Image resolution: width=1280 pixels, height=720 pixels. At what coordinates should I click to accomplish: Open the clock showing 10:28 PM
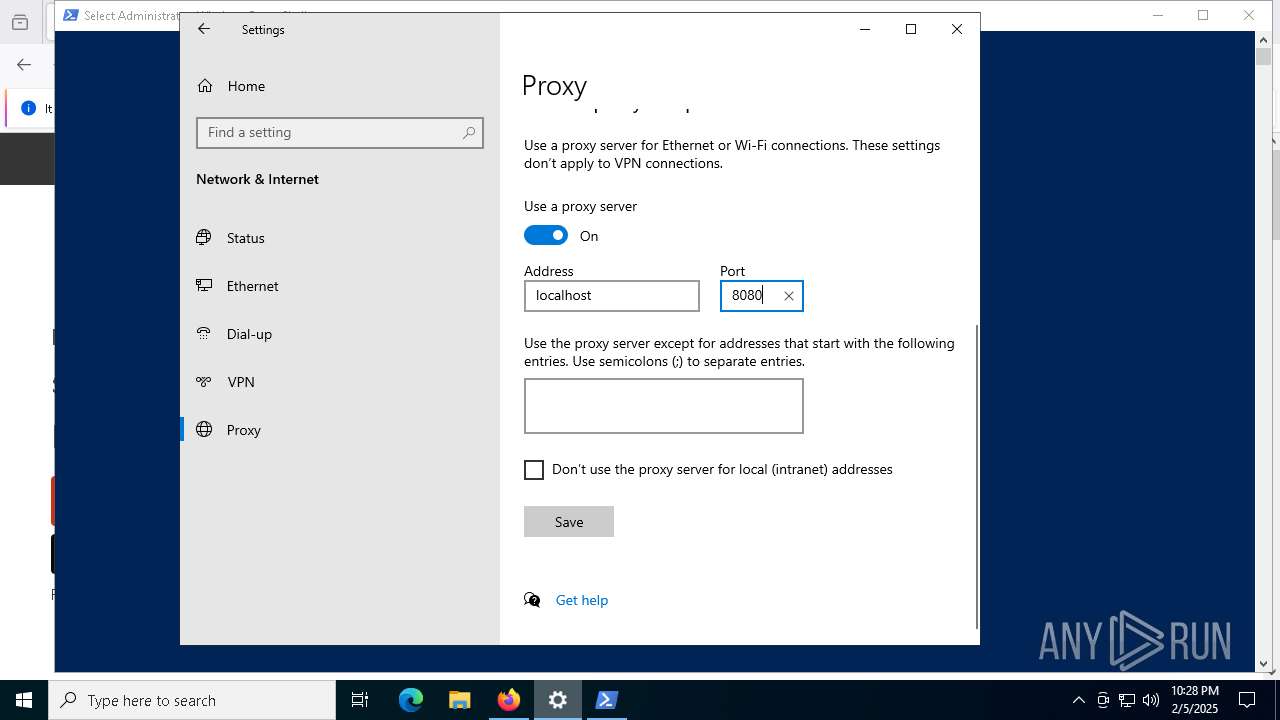pyautogui.click(x=1194, y=700)
